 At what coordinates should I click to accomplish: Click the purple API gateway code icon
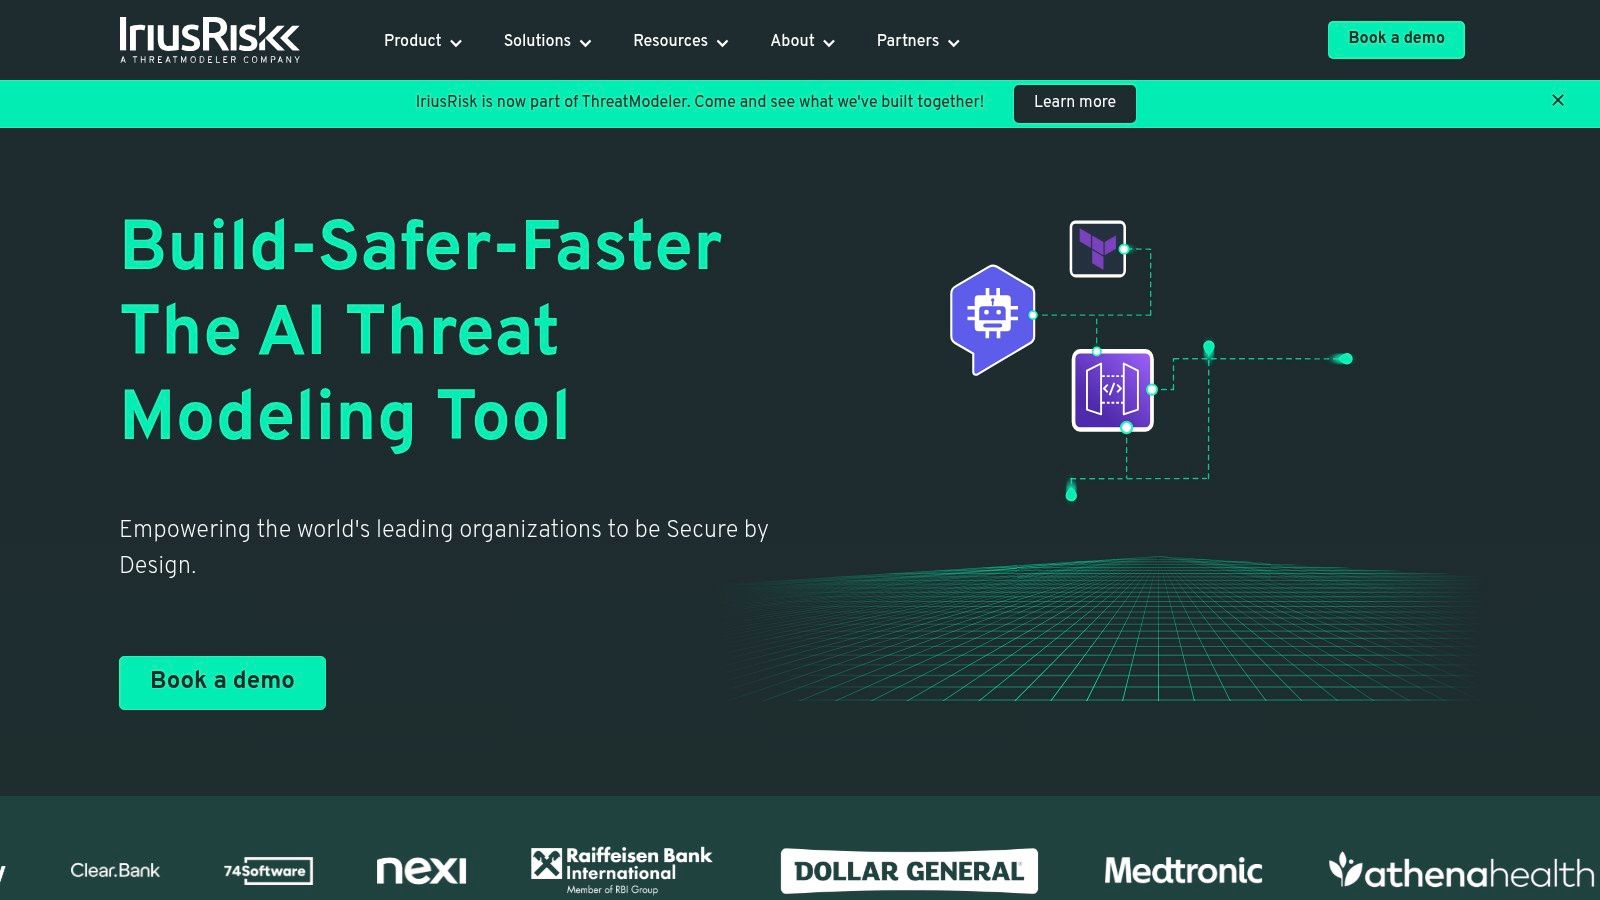coord(1113,390)
